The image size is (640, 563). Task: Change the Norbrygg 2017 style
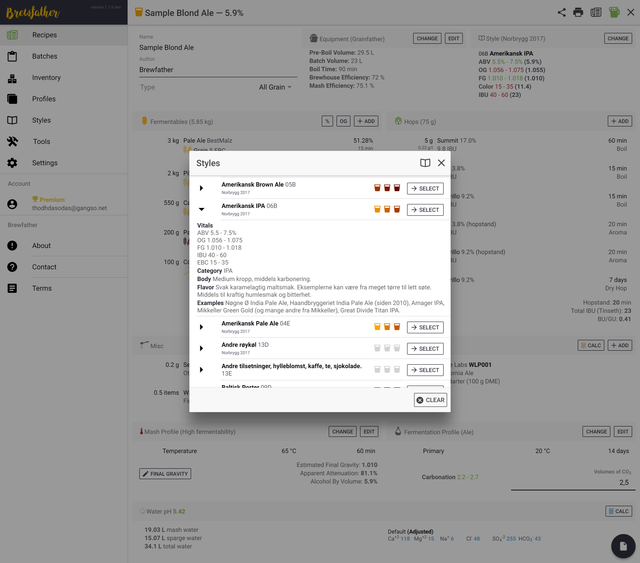(618, 38)
